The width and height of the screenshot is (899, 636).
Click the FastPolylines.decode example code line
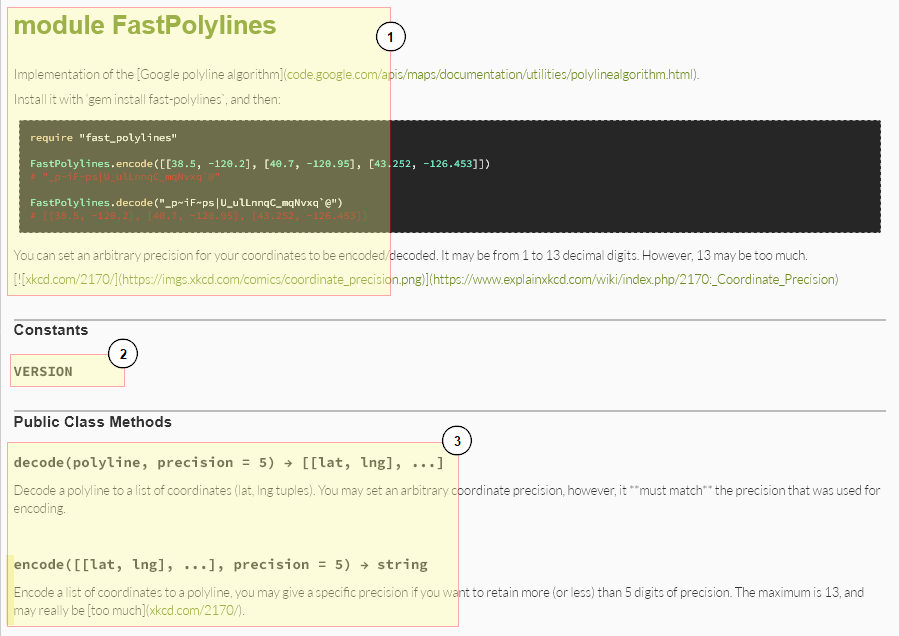(186, 201)
